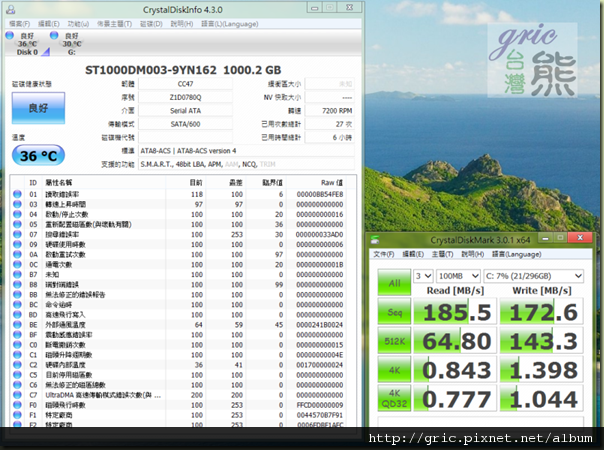Open 主題(T) menu in CrystalDiskMark

pos(442,254)
